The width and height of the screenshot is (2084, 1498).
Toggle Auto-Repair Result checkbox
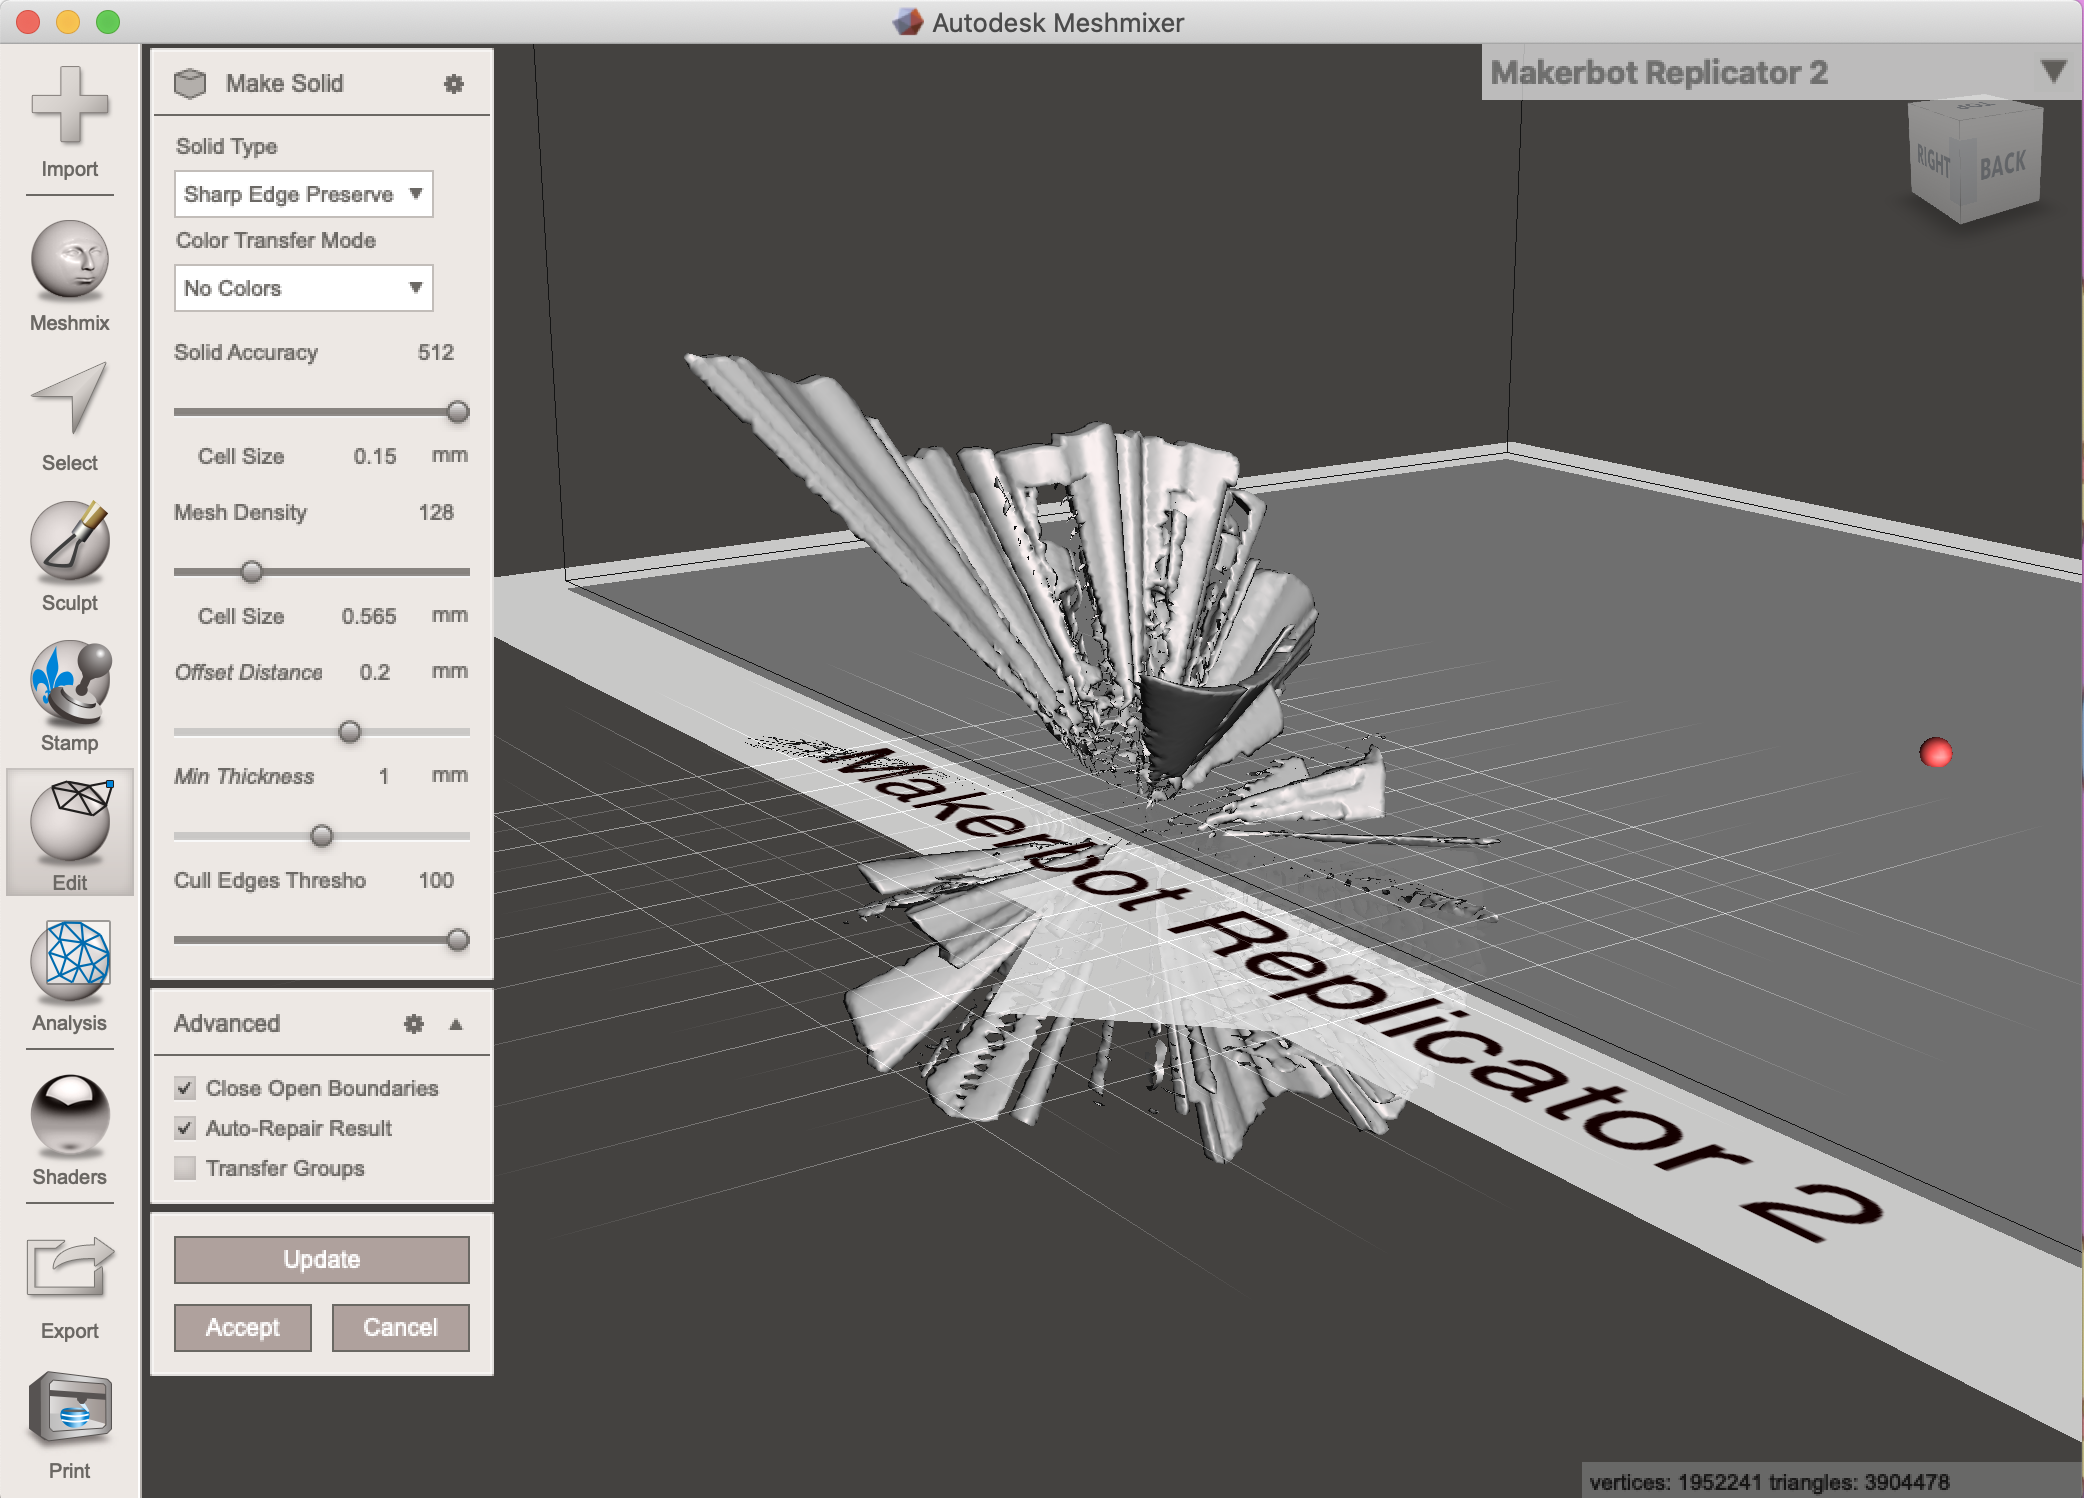point(185,1128)
